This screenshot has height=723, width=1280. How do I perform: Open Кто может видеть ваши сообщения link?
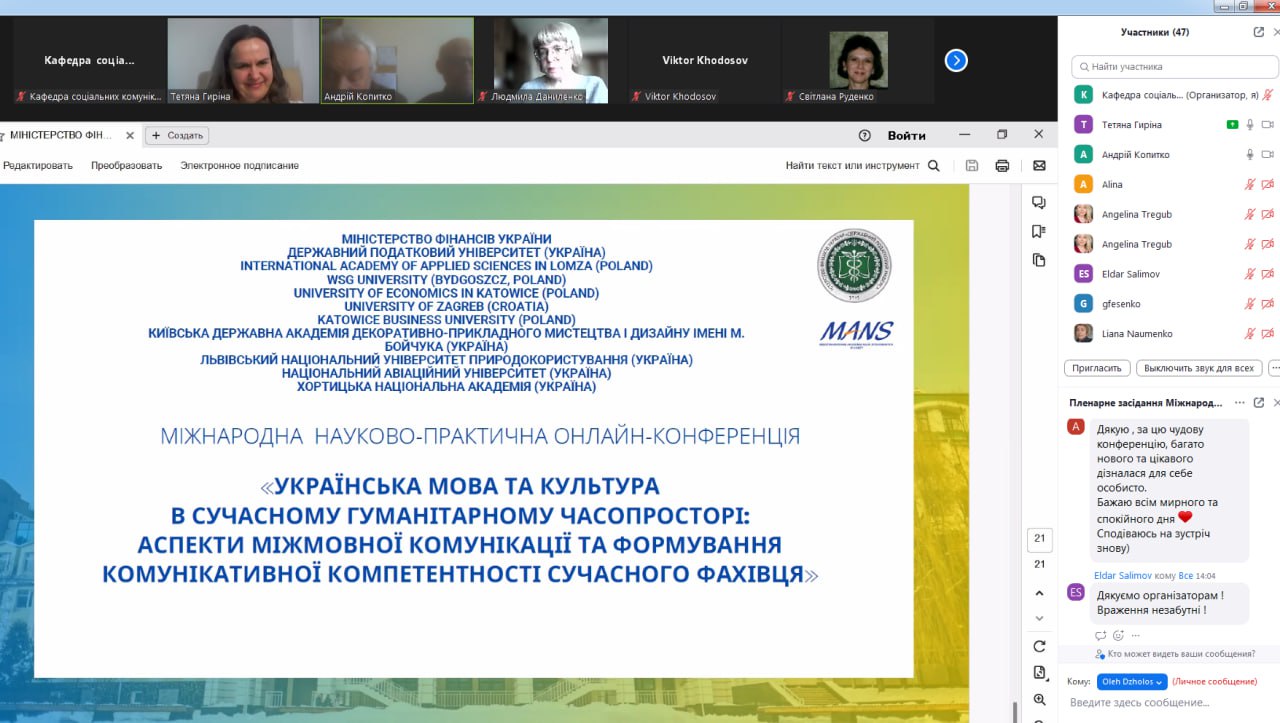click(1181, 654)
